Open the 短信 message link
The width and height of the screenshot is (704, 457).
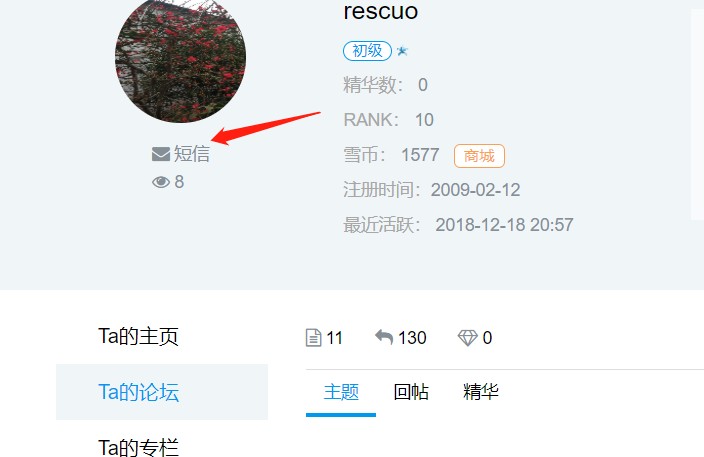point(192,154)
